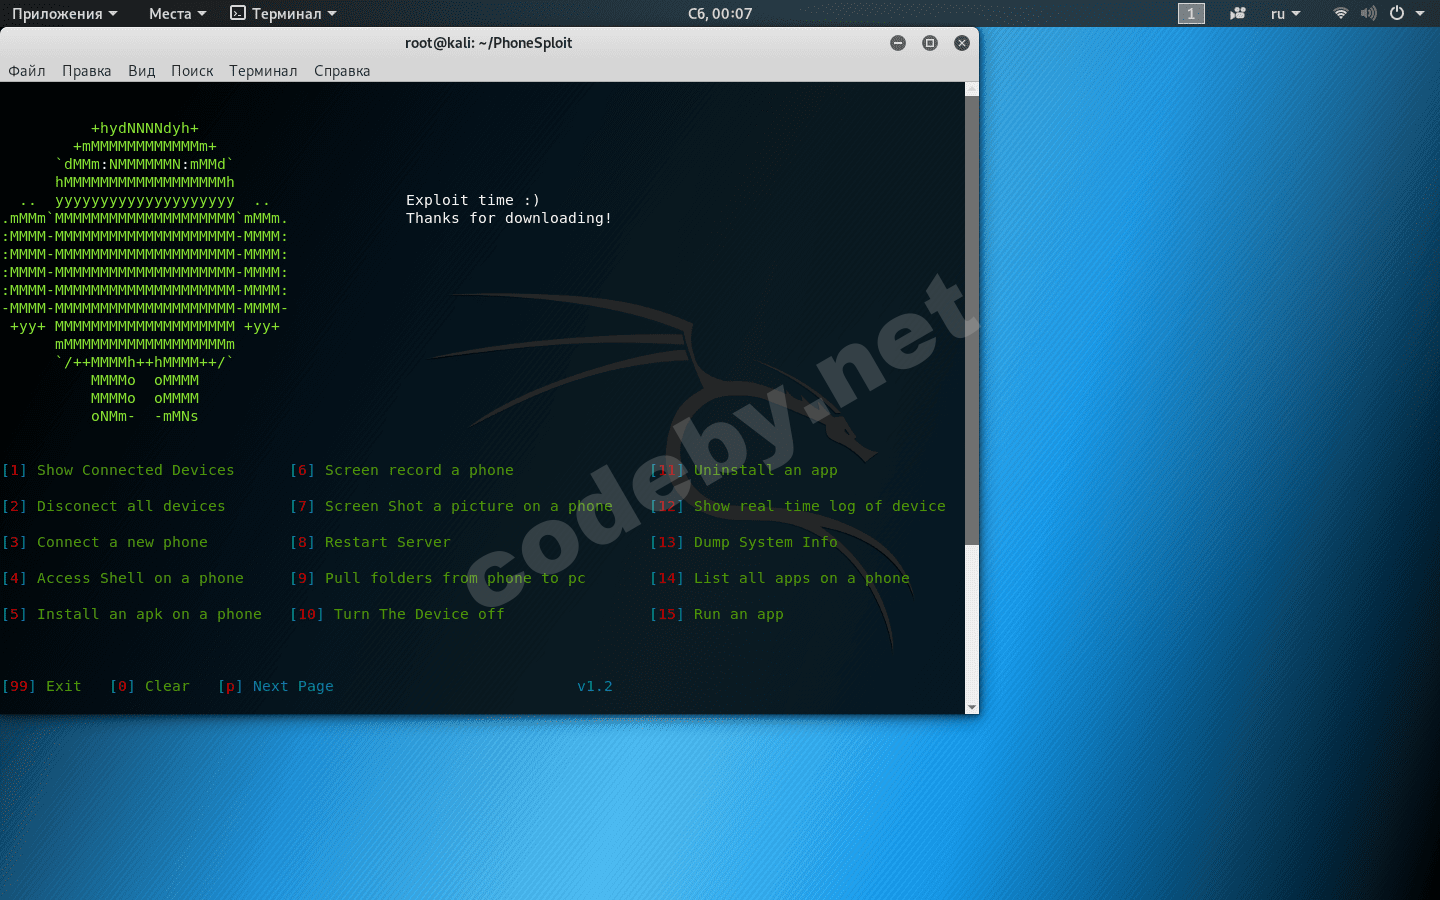Click the root@kali: ~/PhoneSploit title bar
This screenshot has height=900, width=1440.
click(489, 43)
